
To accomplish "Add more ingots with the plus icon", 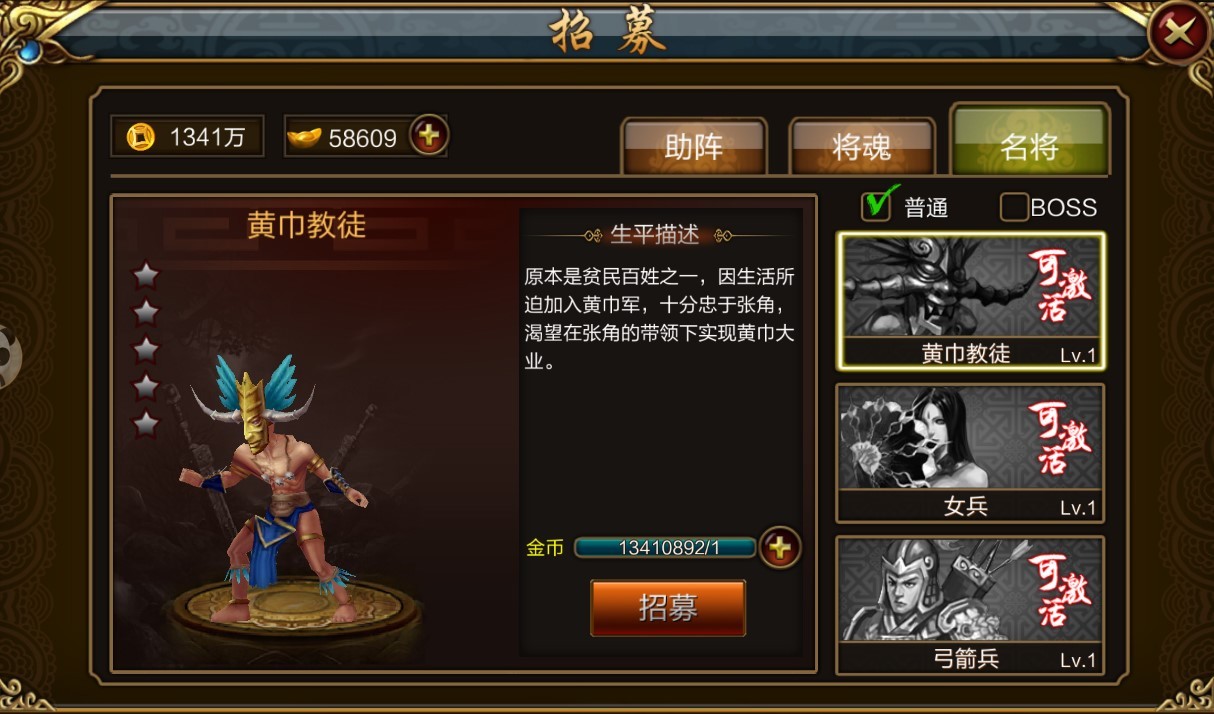I will (x=429, y=136).
